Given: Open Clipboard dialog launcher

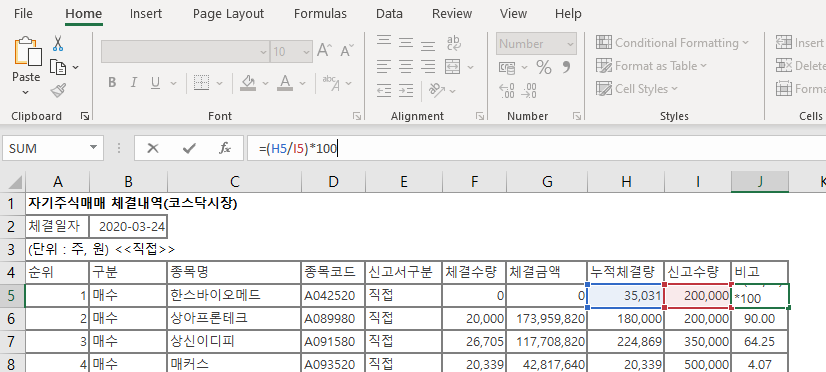Looking at the screenshot, I should [x=85, y=116].
